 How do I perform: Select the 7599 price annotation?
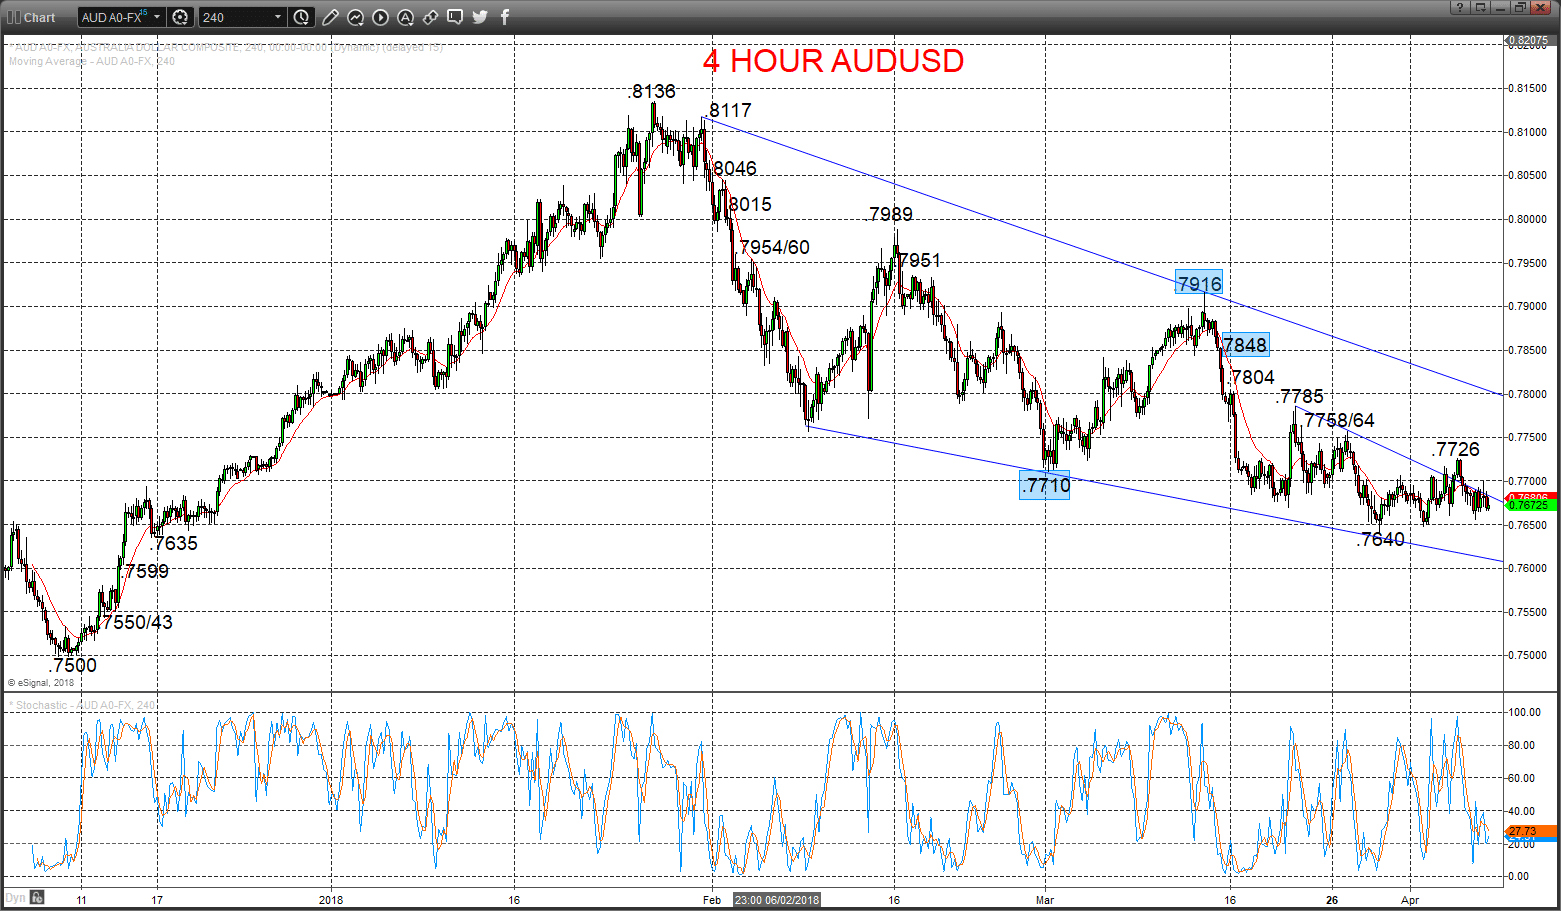point(147,571)
